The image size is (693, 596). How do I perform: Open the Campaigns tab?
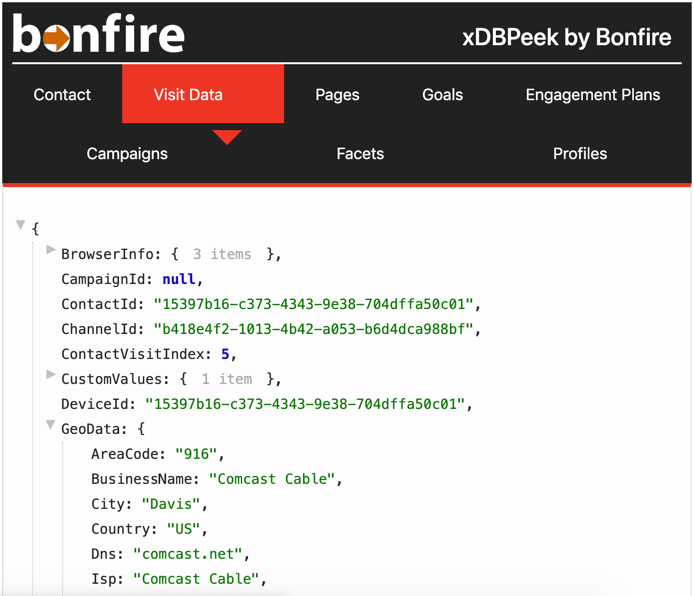click(x=127, y=154)
